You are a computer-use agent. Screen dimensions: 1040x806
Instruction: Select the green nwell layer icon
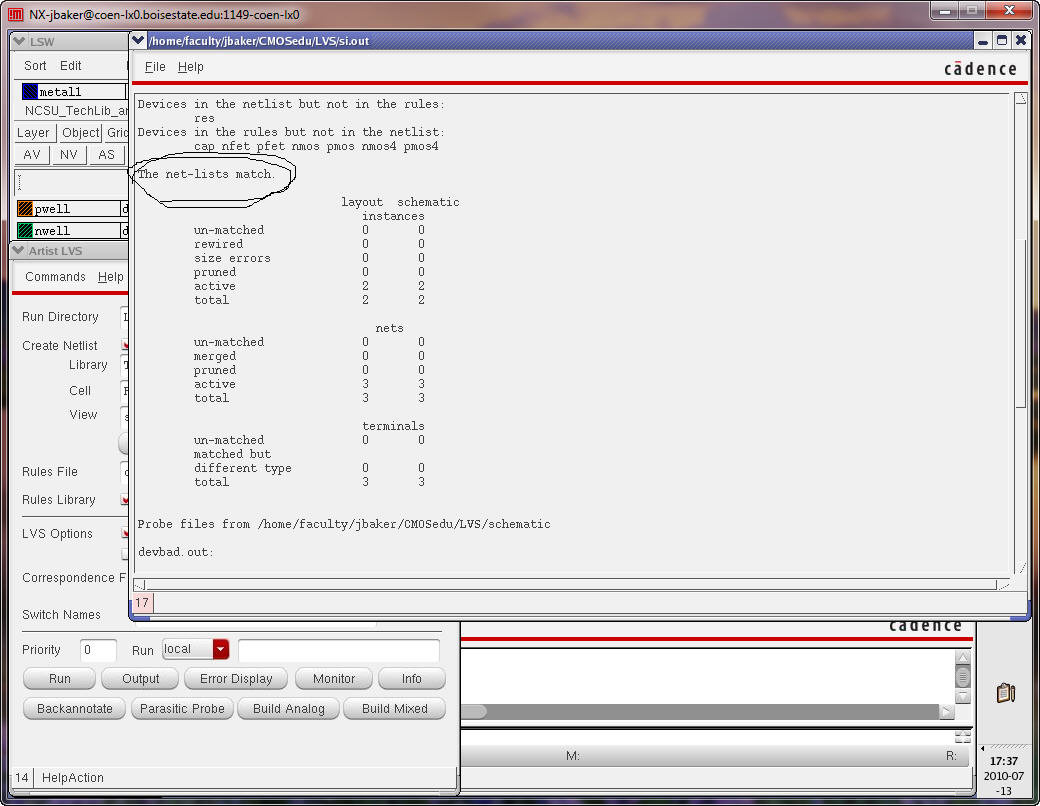(x=26, y=231)
